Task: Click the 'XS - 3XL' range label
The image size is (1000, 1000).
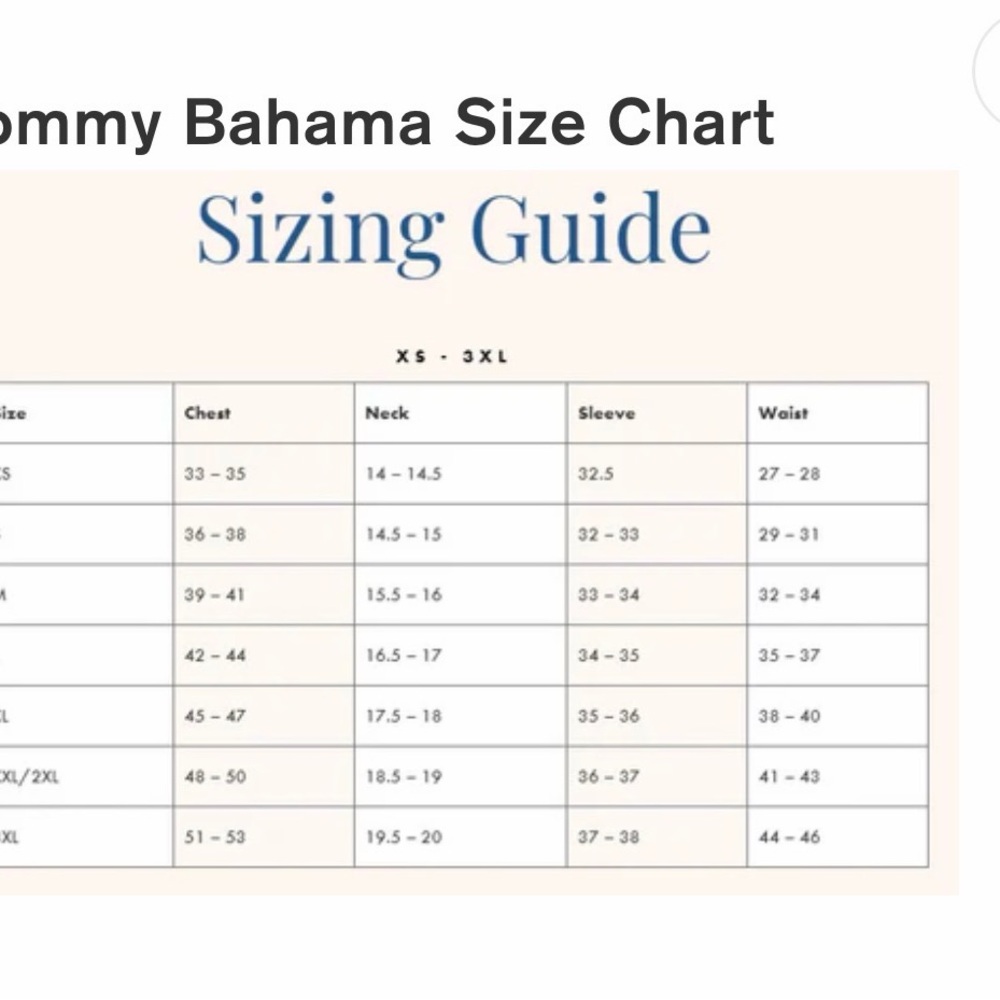Action: click(452, 357)
